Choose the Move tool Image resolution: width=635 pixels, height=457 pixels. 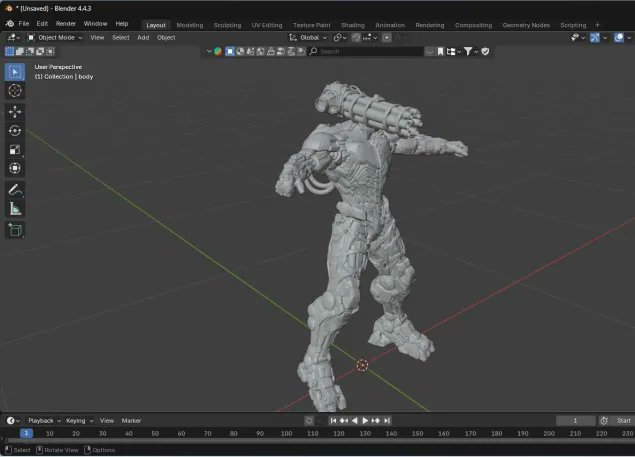pyautogui.click(x=15, y=112)
